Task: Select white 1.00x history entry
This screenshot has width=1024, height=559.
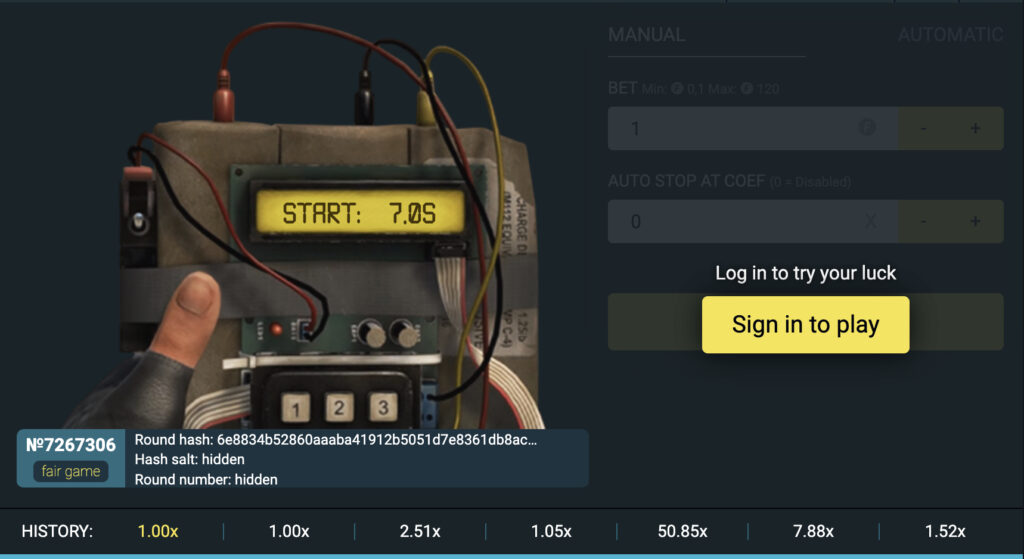Action: pos(289,531)
